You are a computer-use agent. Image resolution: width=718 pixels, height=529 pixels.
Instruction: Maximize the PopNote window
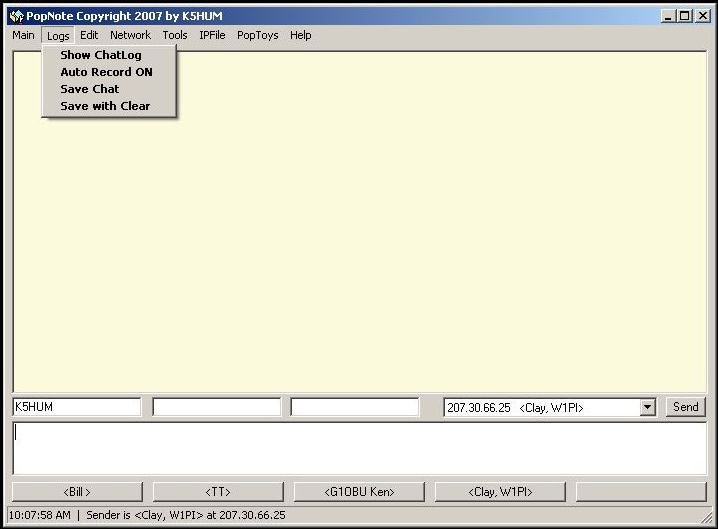685,16
